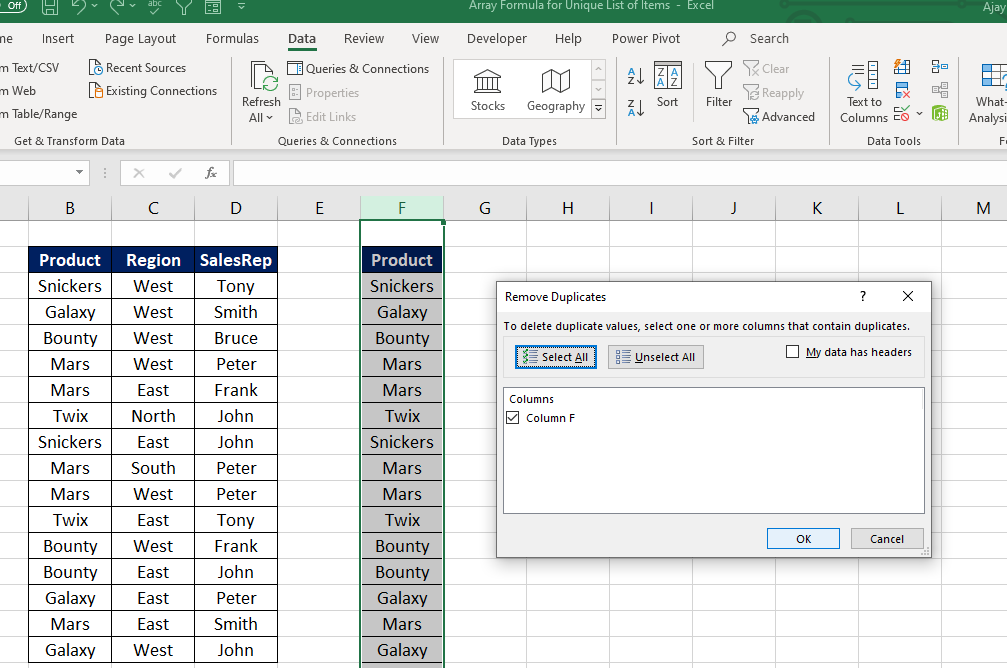Click the North cell

(x=153, y=416)
